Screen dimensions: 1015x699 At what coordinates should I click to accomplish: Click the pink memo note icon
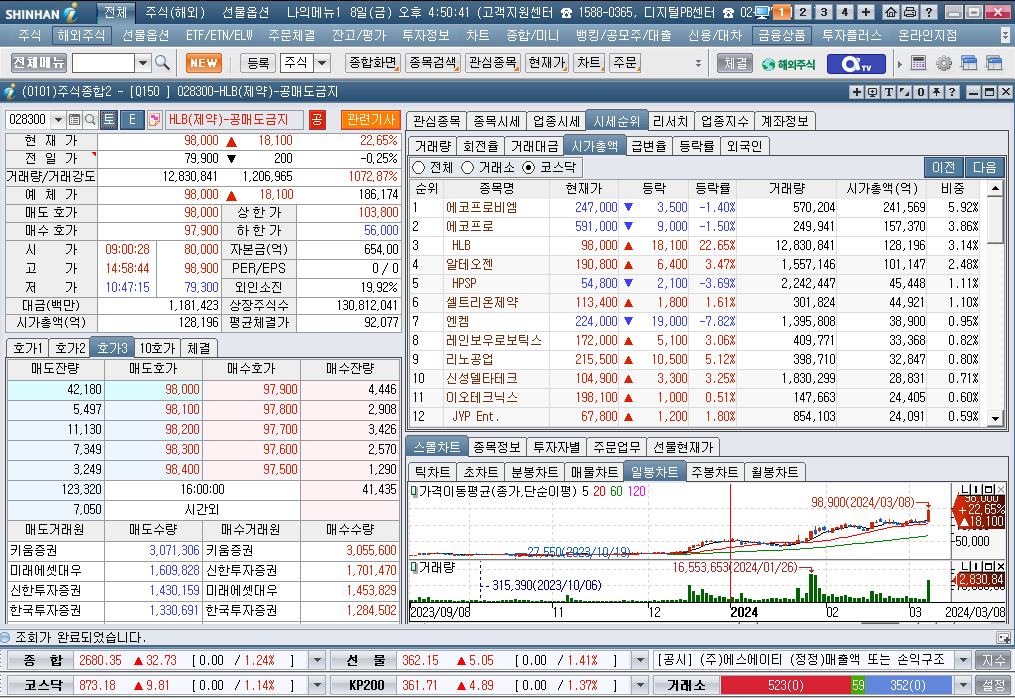[154, 120]
